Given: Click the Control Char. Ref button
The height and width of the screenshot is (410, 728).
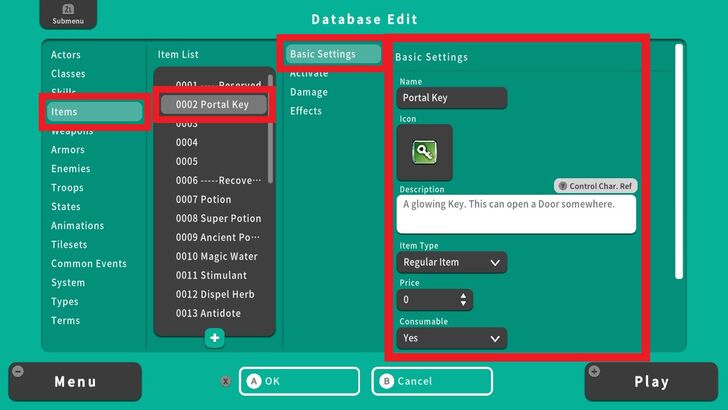Looking at the screenshot, I should 596,186.
